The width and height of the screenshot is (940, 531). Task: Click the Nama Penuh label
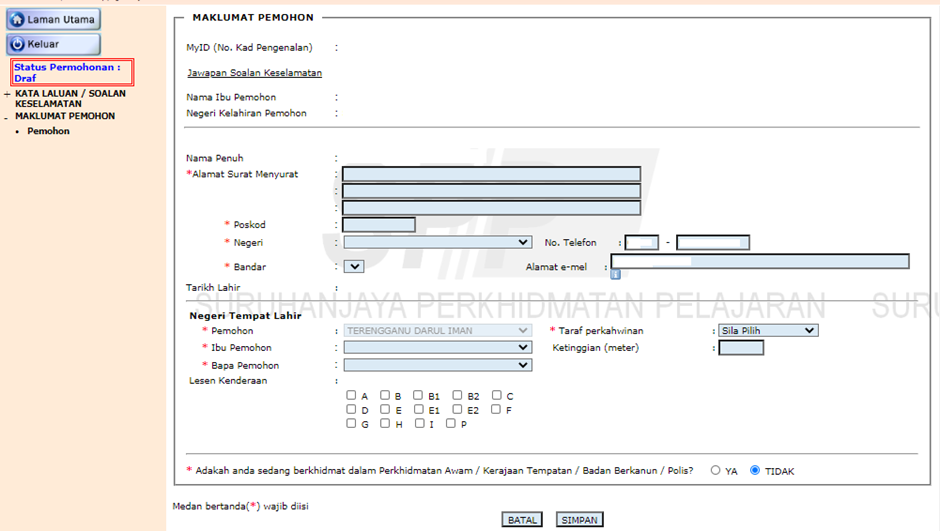(215, 158)
